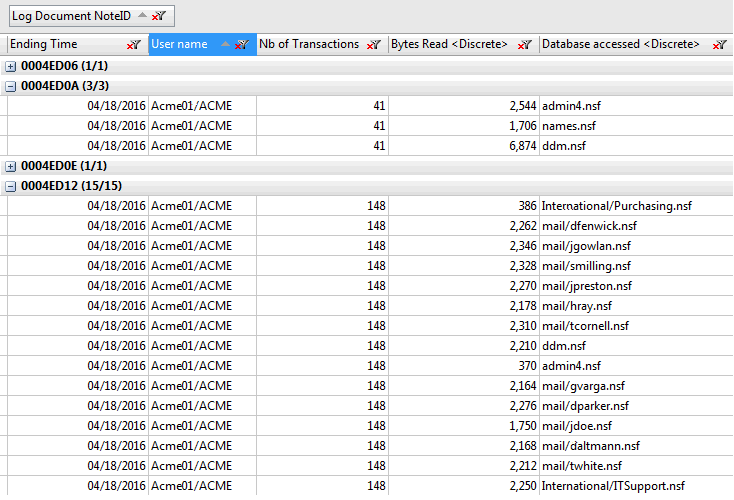This screenshot has width=734, height=500.
Task: Click filter icon on Log Document NoteID chip
Action: pos(159,16)
